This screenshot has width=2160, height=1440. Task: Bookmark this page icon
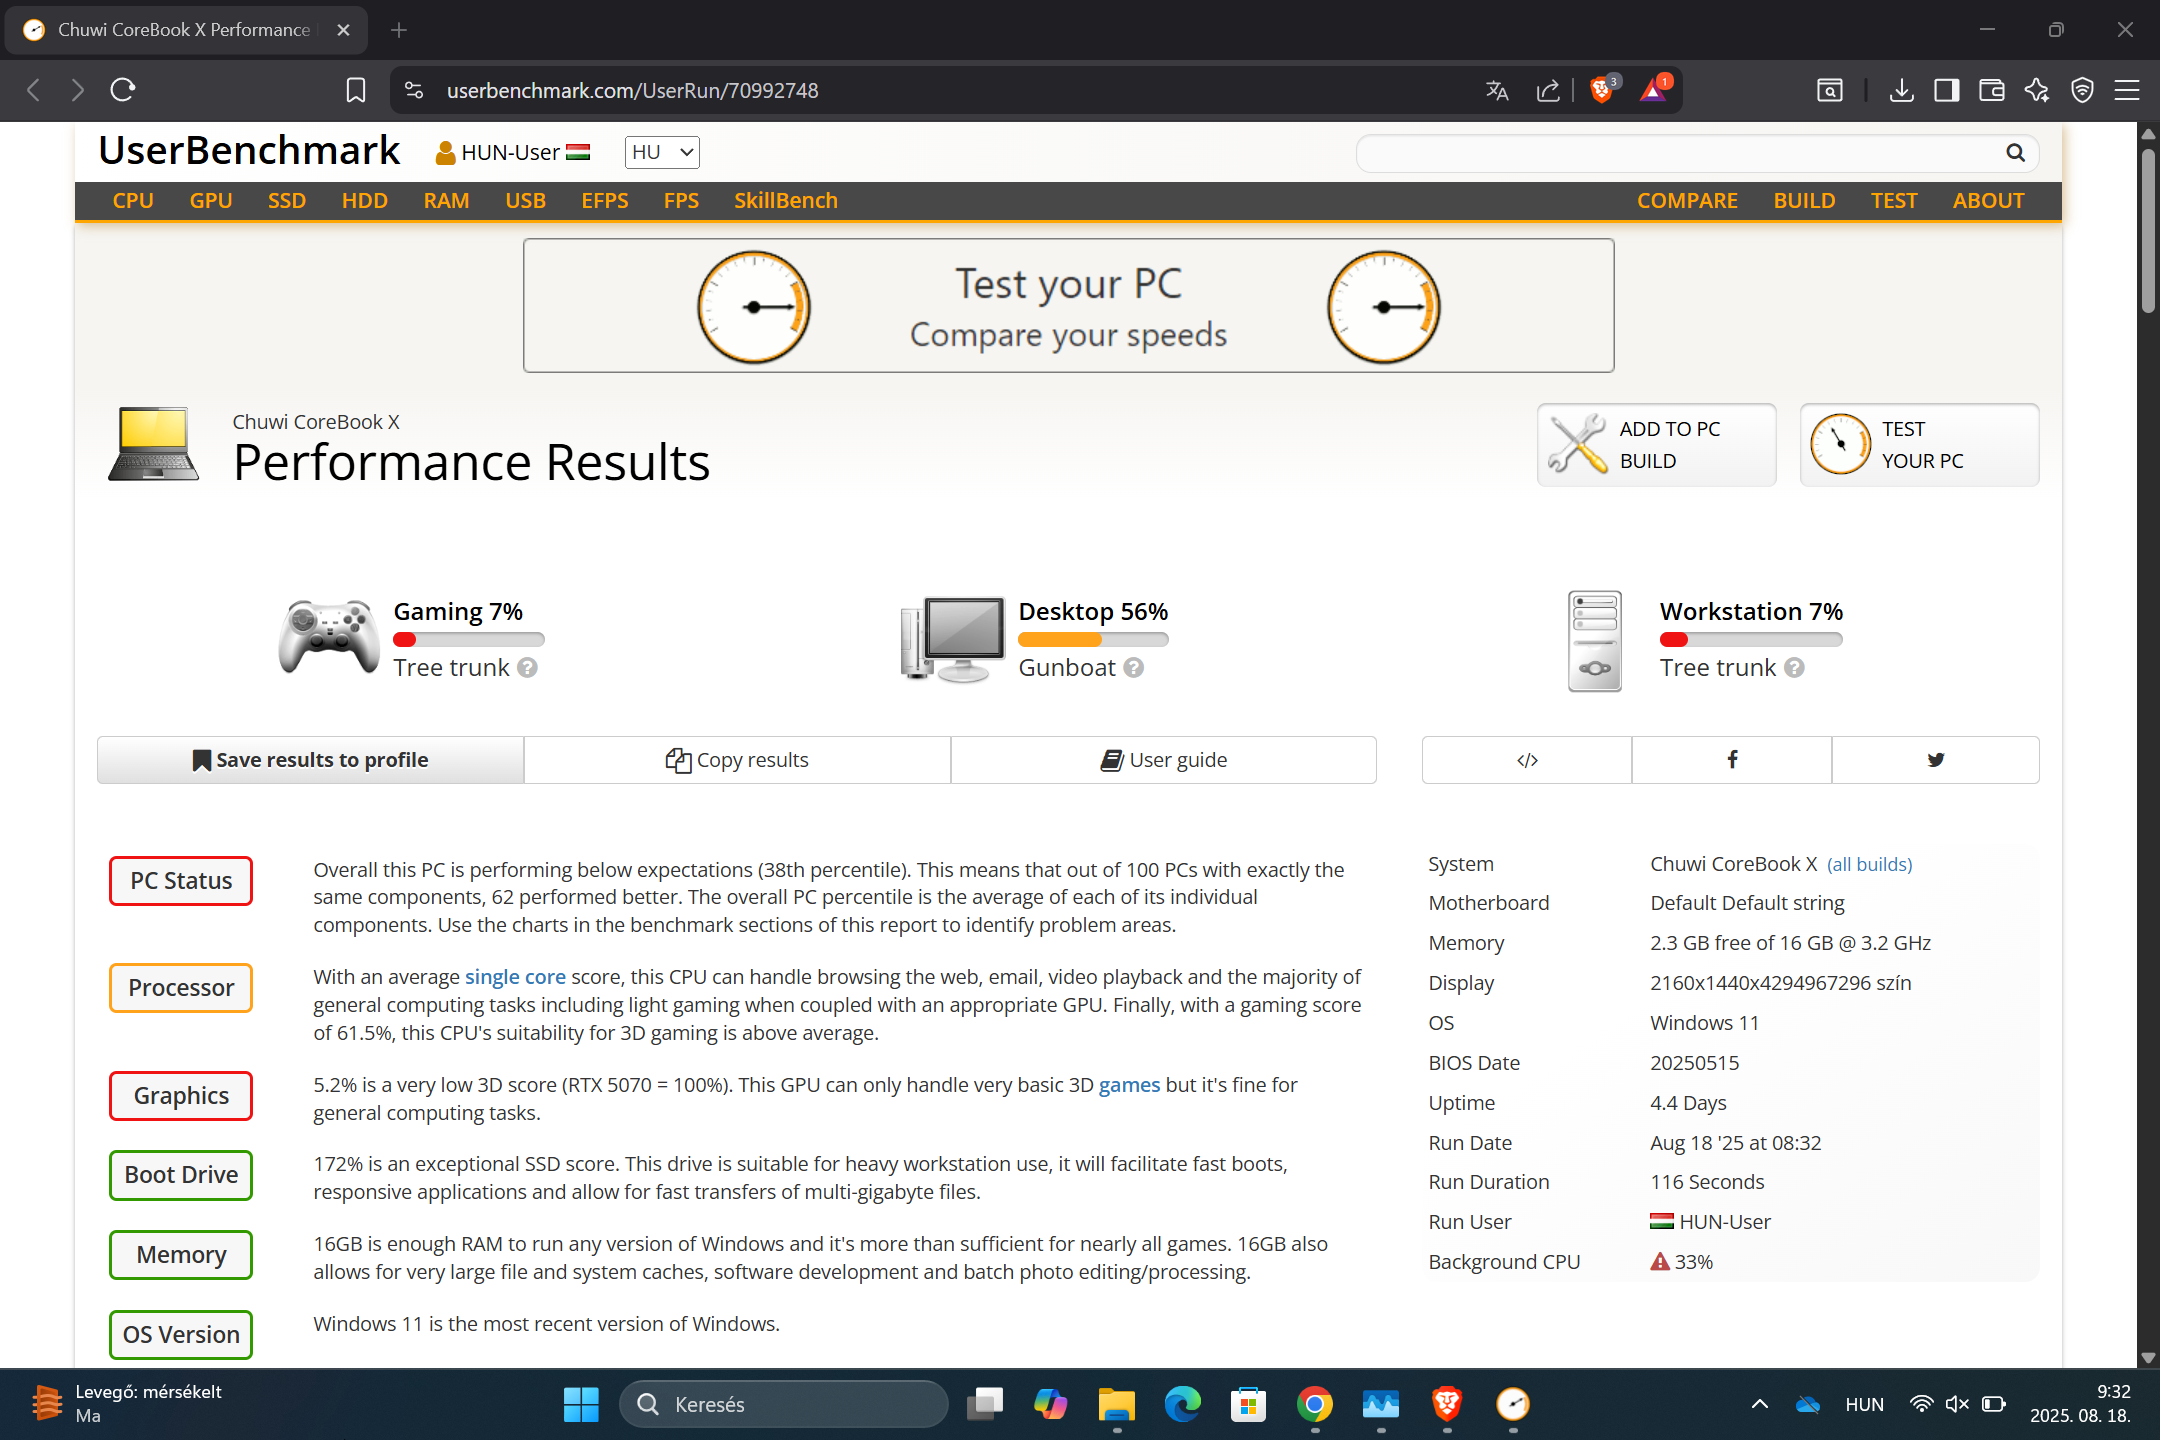click(x=356, y=90)
